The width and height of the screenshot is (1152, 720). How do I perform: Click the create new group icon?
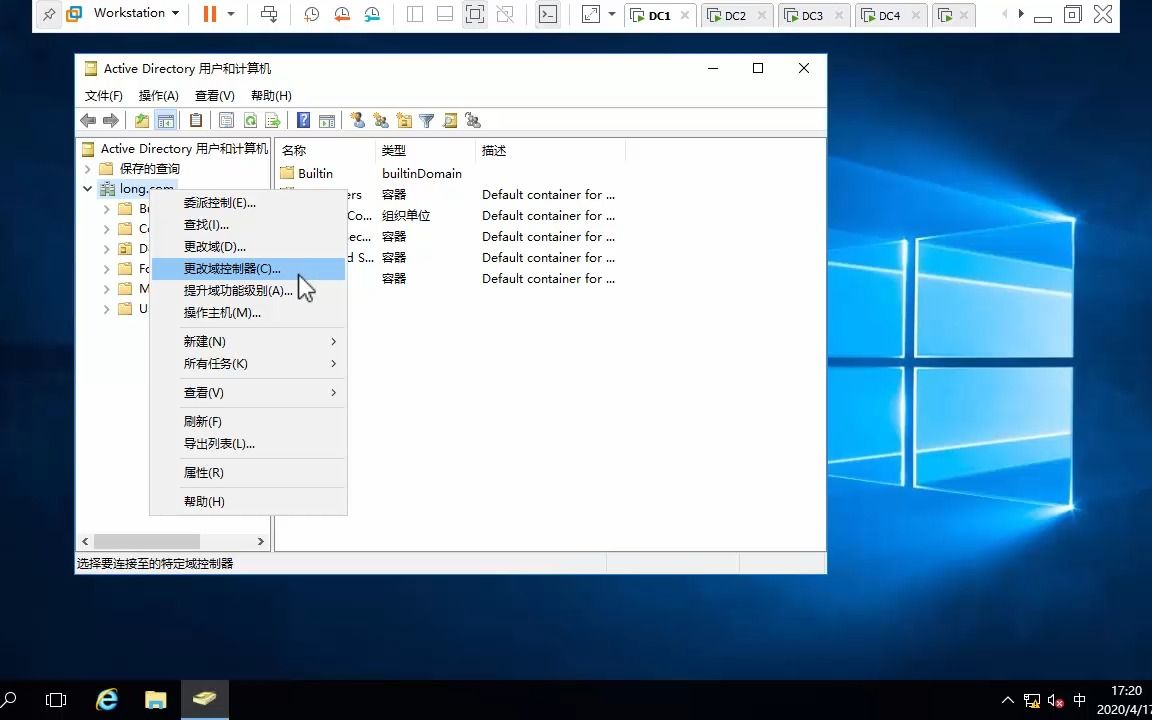pos(381,120)
